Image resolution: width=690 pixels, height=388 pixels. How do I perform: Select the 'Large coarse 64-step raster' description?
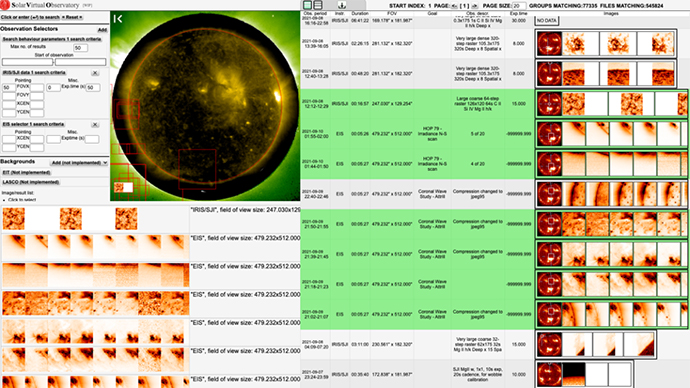pyautogui.click(x=478, y=104)
